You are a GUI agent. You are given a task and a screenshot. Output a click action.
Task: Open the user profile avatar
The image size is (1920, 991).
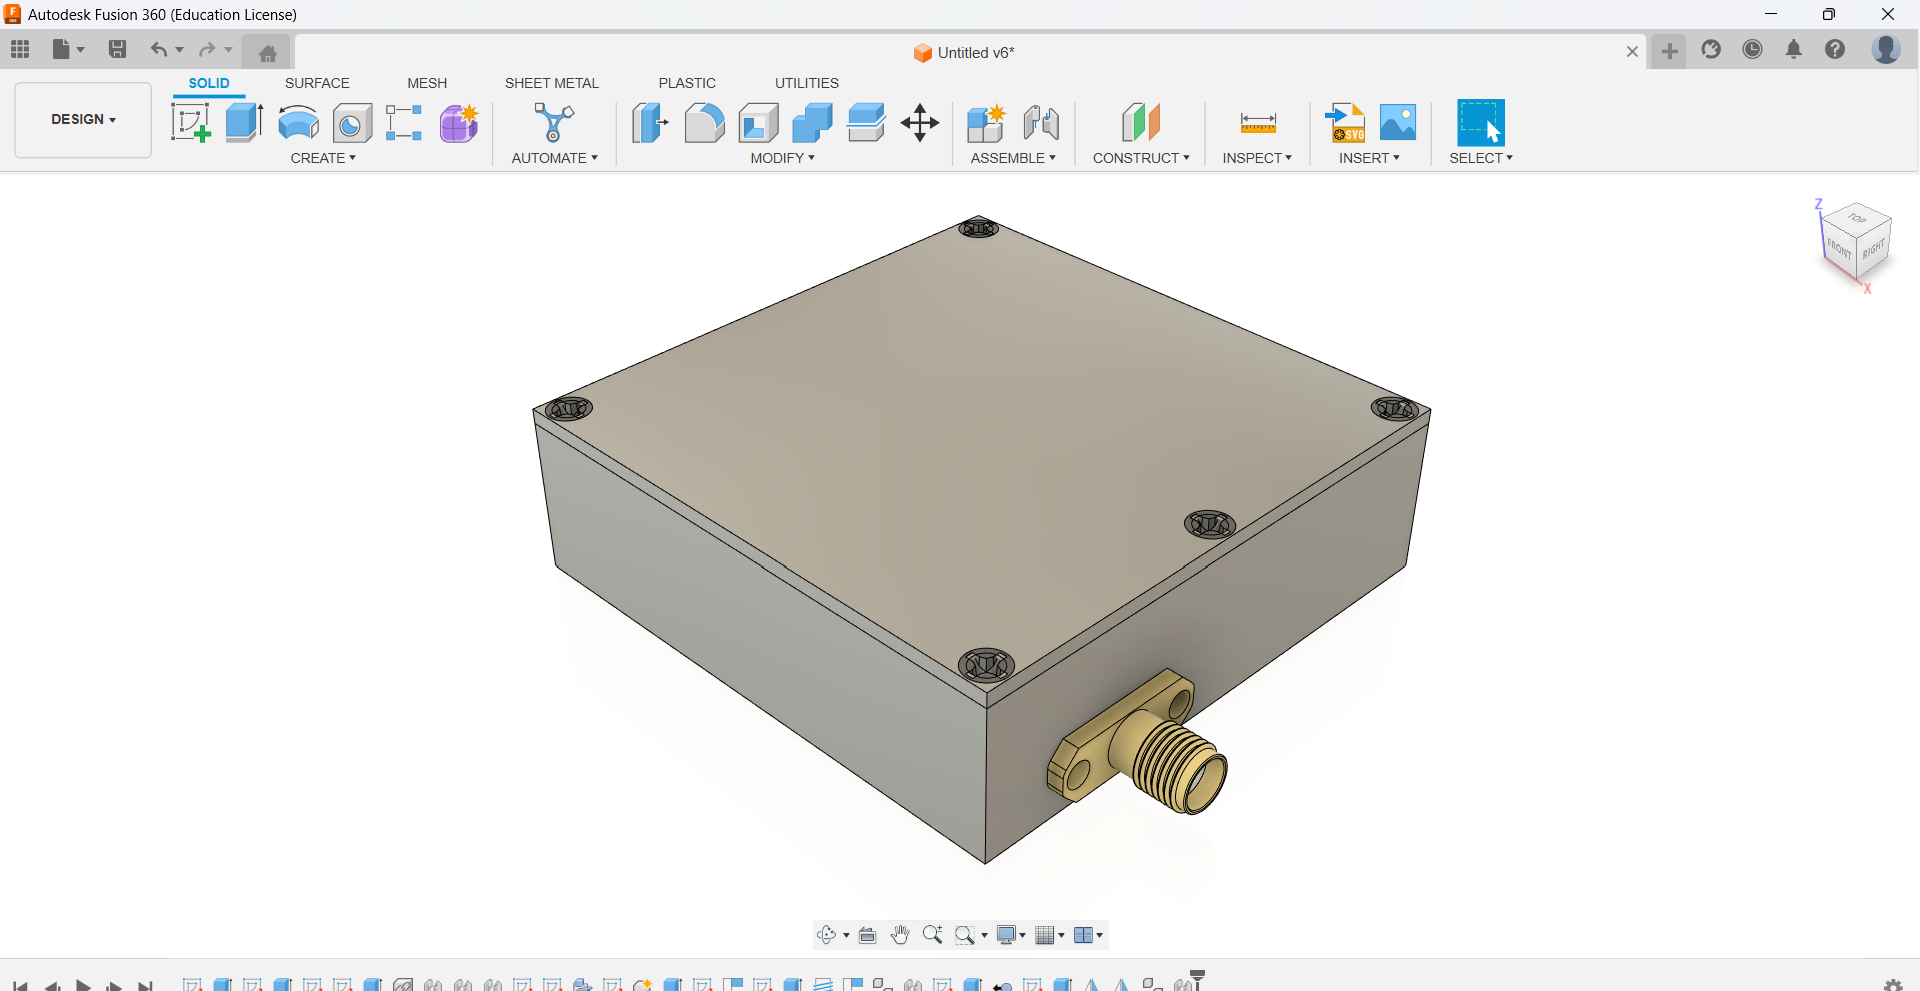pyautogui.click(x=1886, y=49)
